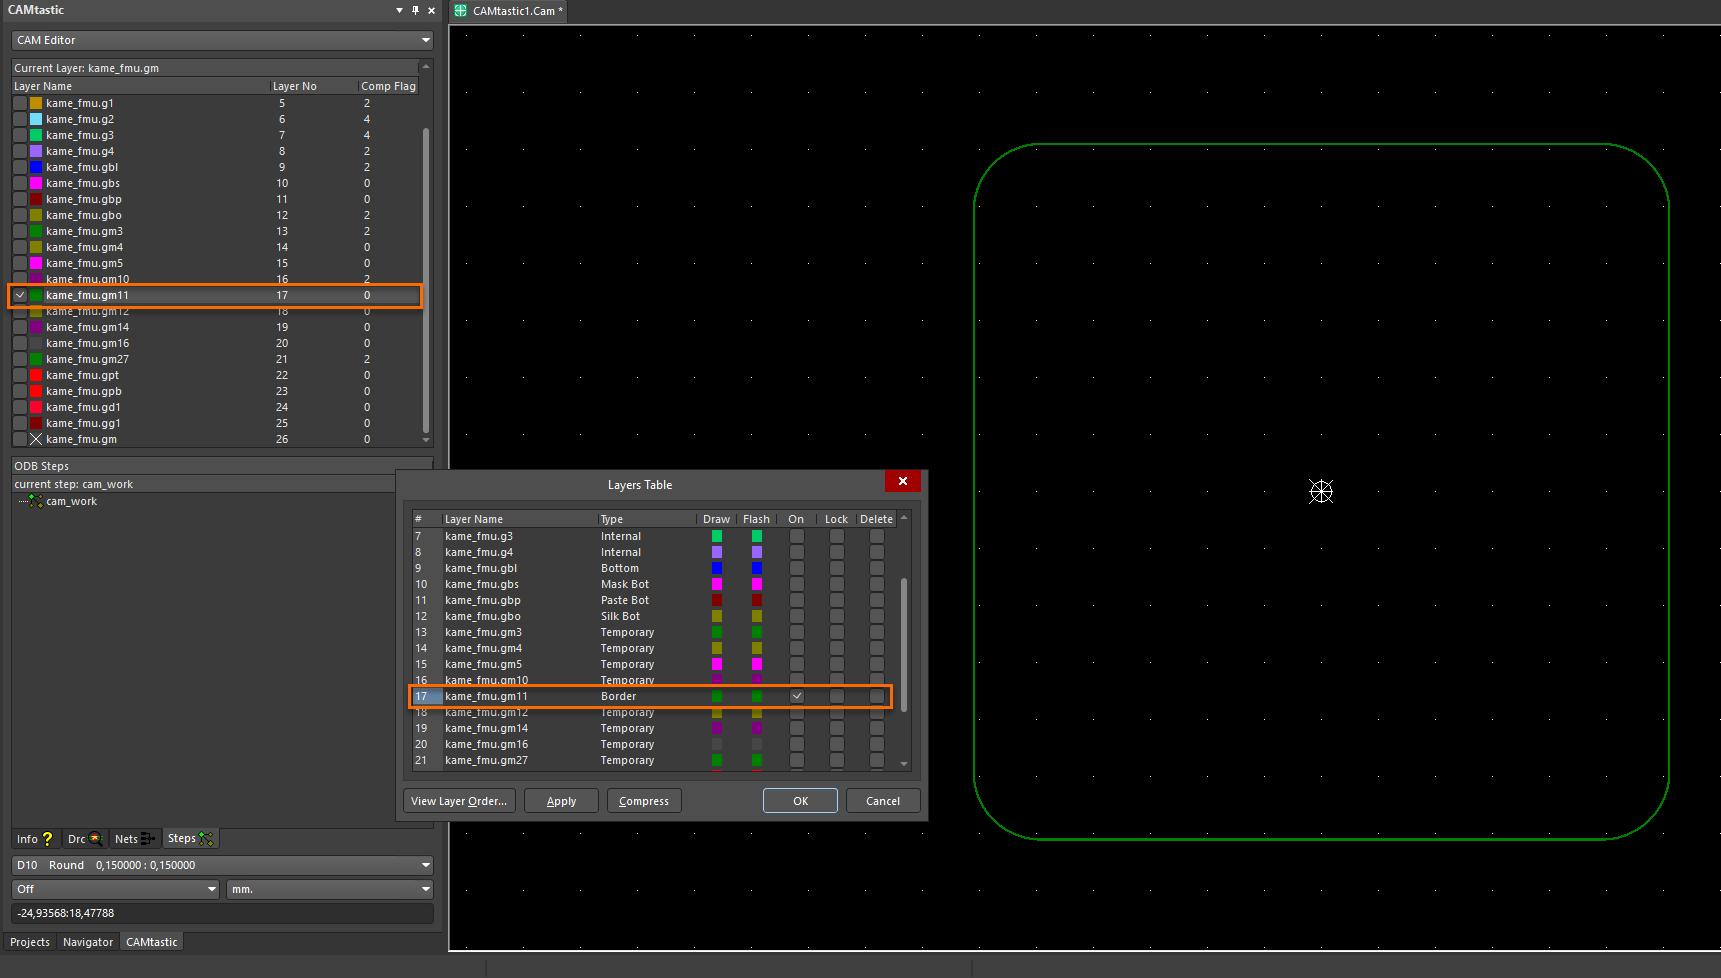Sort by Layer No column header in panel

[313, 86]
